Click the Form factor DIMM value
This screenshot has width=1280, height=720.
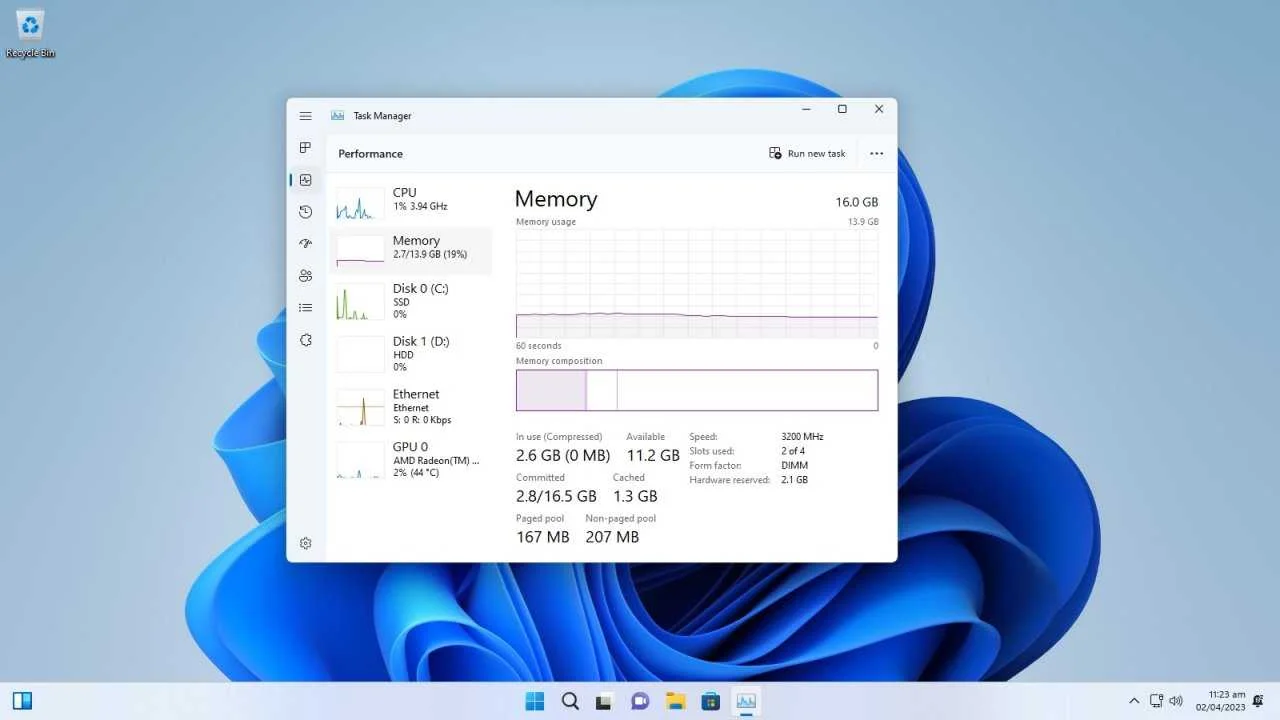(794, 465)
